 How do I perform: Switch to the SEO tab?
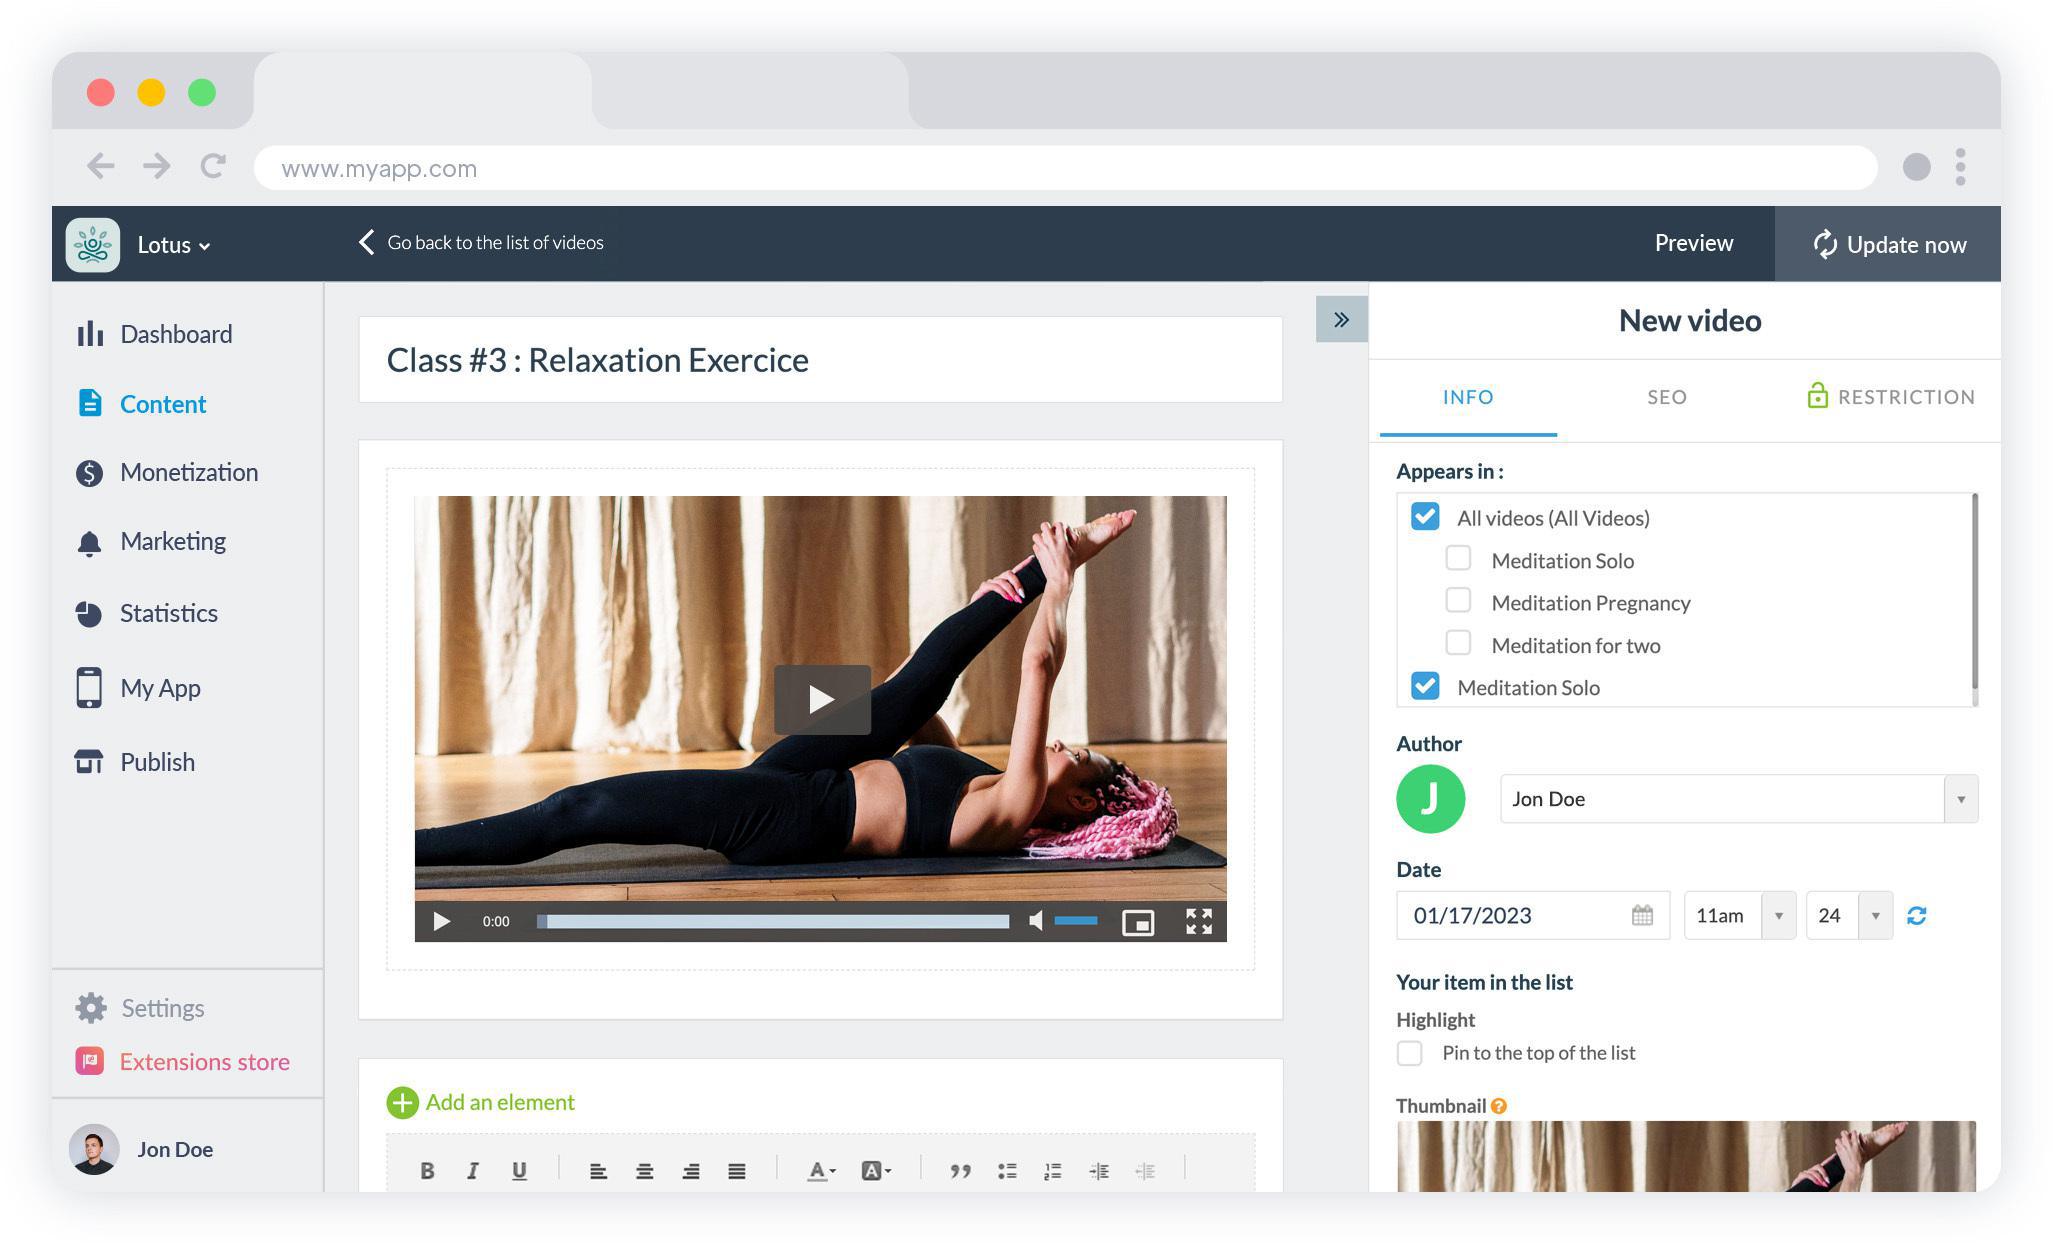1667,396
